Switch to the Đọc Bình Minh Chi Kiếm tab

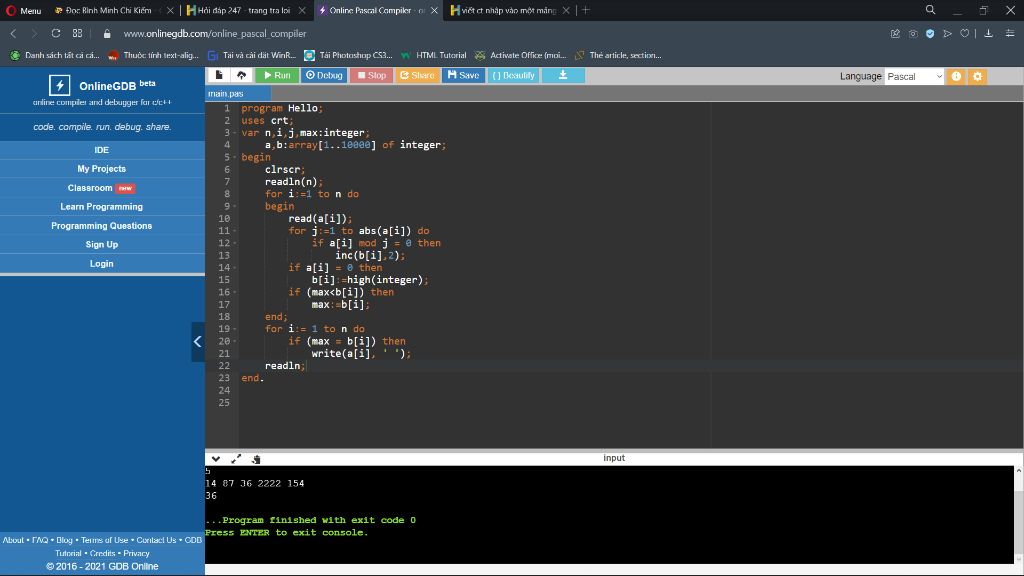tap(108, 10)
